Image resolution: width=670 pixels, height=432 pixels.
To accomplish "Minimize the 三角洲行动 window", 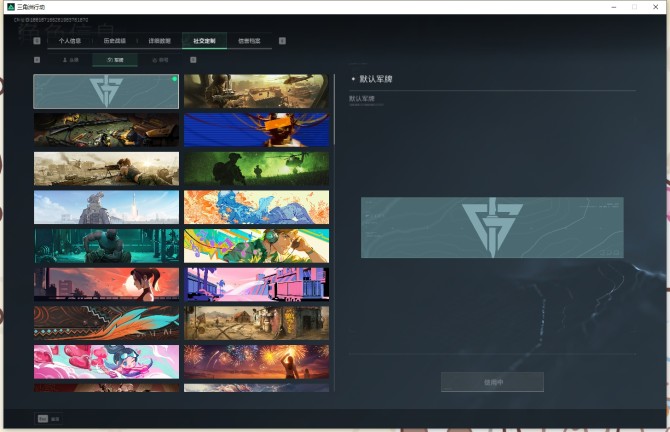I will [x=614, y=7].
